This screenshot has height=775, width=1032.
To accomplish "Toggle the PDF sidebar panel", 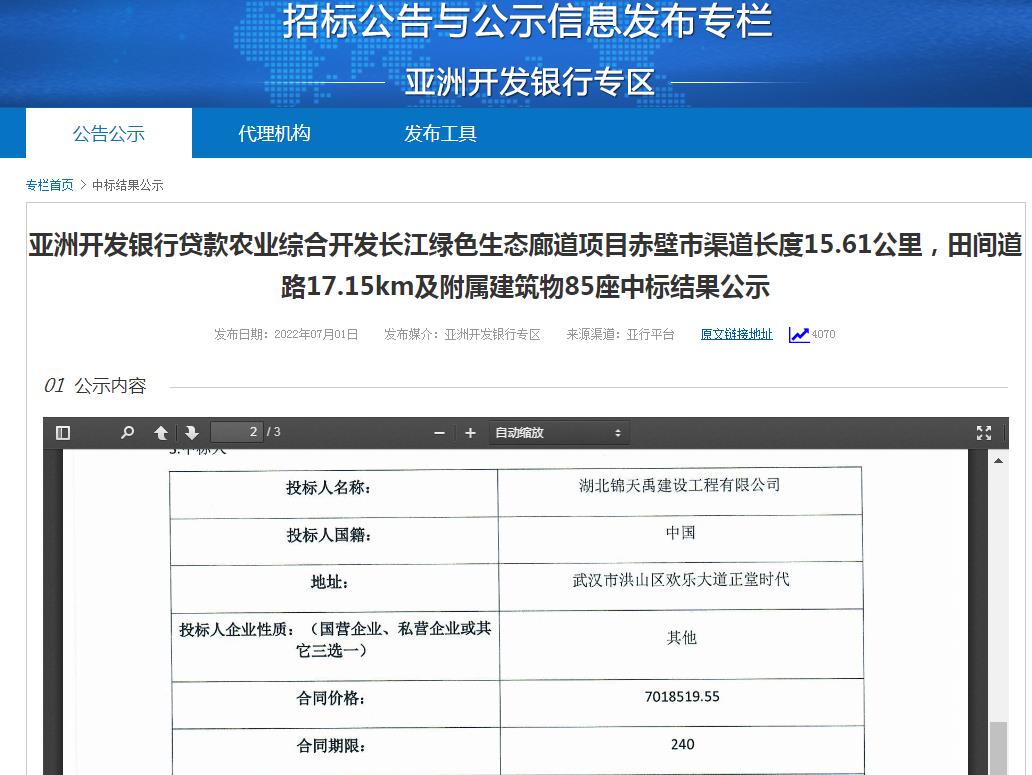I will tap(62, 432).
